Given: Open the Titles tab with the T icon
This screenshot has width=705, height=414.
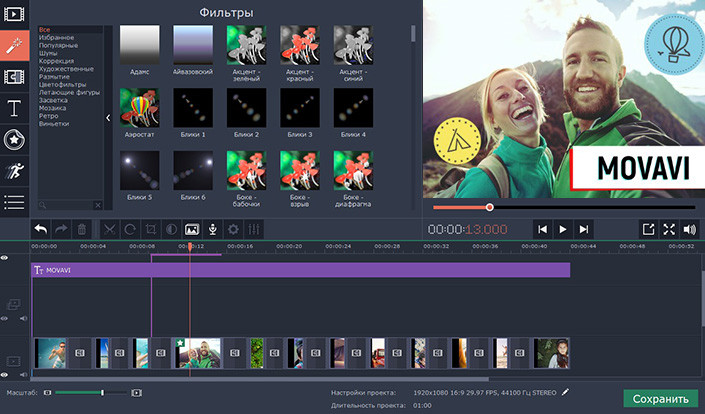Looking at the screenshot, I should point(14,108).
